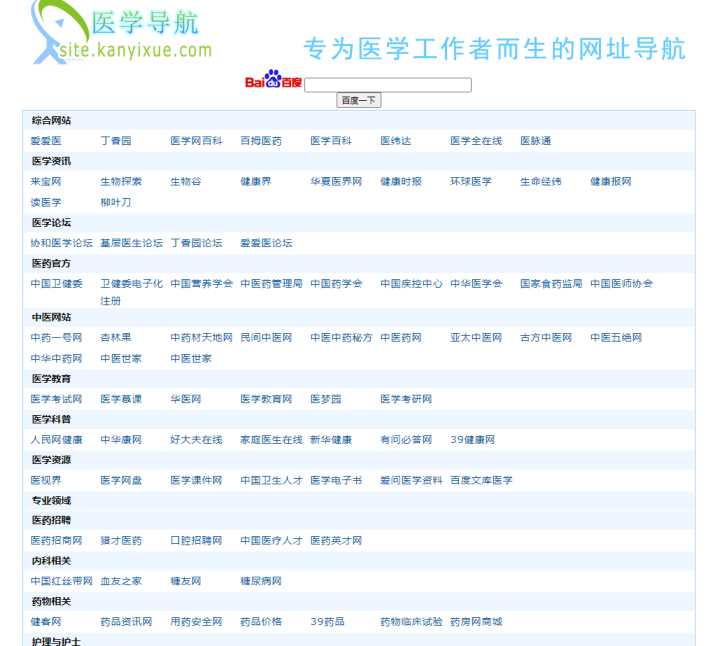Open 健康报网
The height and width of the screenshot is (646, 720).
click(x=611, y=182)
